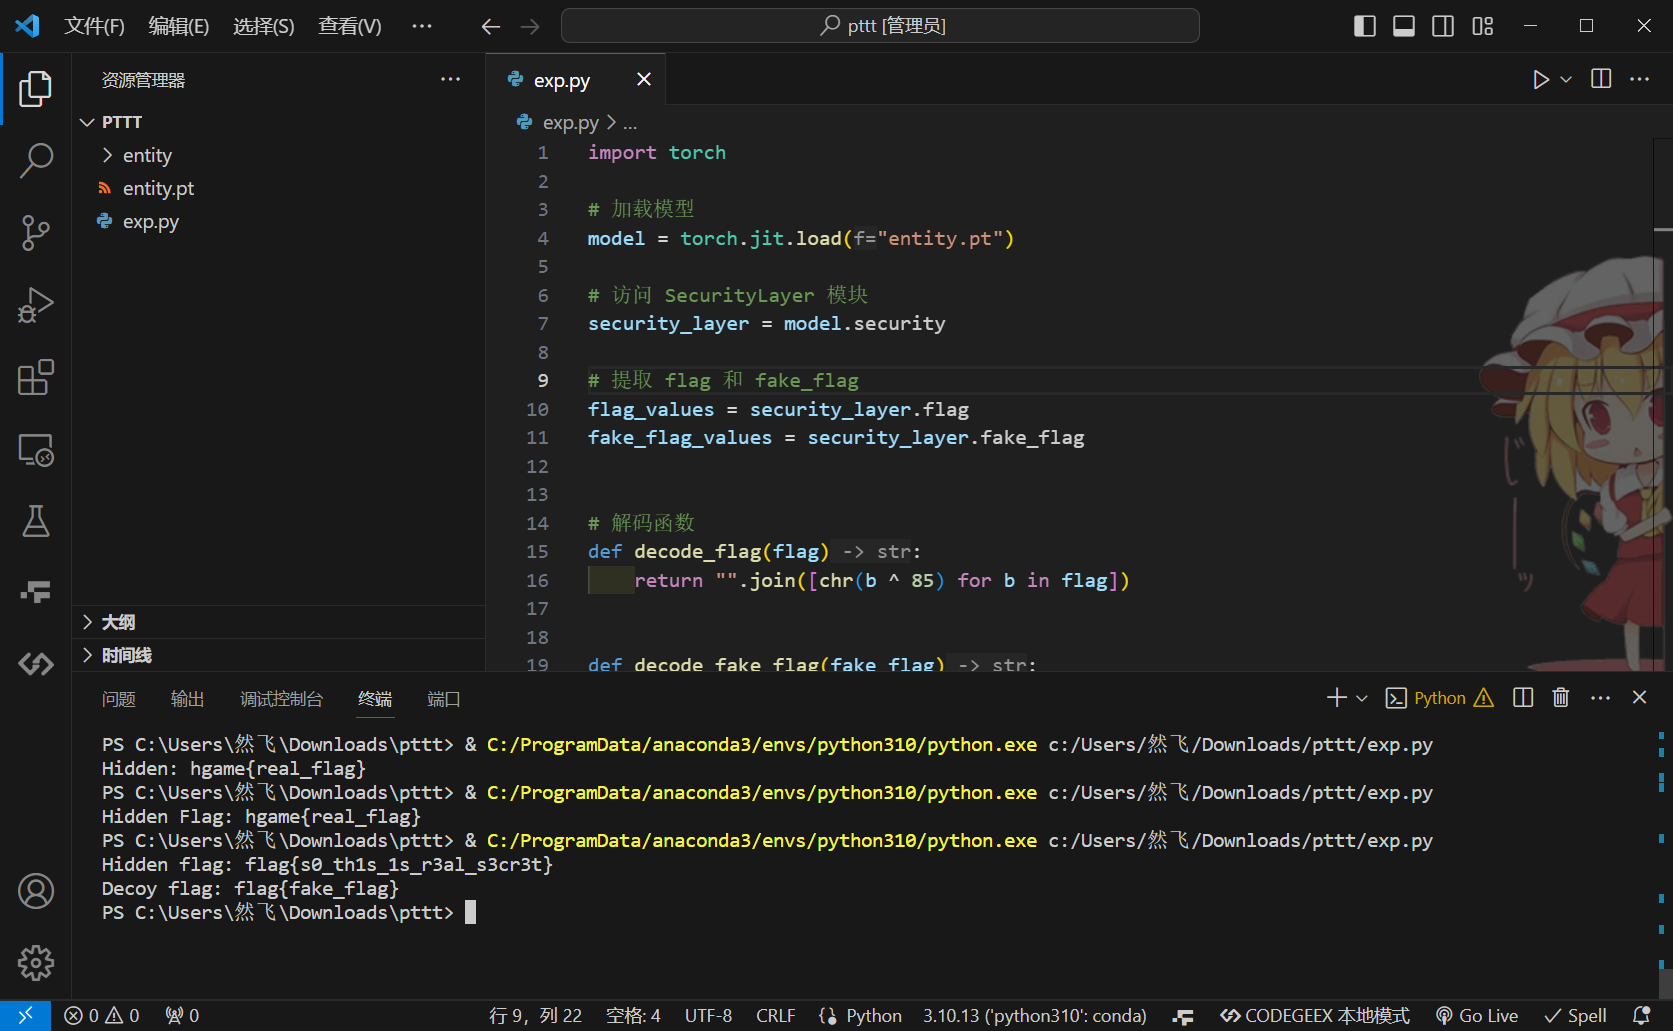Open hidden menus ellipsis in menu bar

[422, 26]
